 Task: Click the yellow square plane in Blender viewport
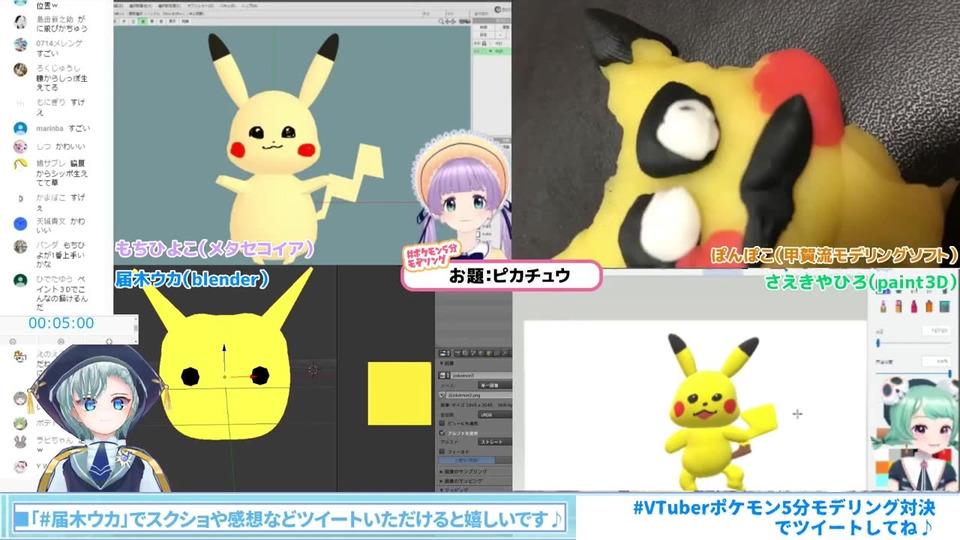coord(399,393)
